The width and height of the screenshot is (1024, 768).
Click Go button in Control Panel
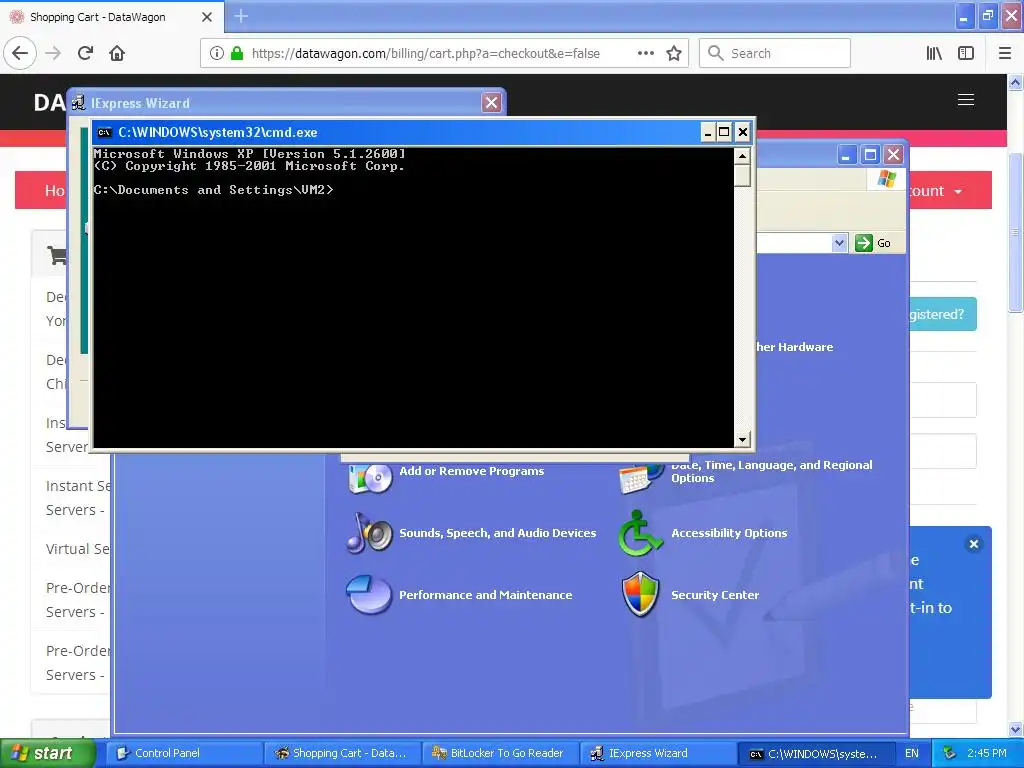click(x=873, y=243)
